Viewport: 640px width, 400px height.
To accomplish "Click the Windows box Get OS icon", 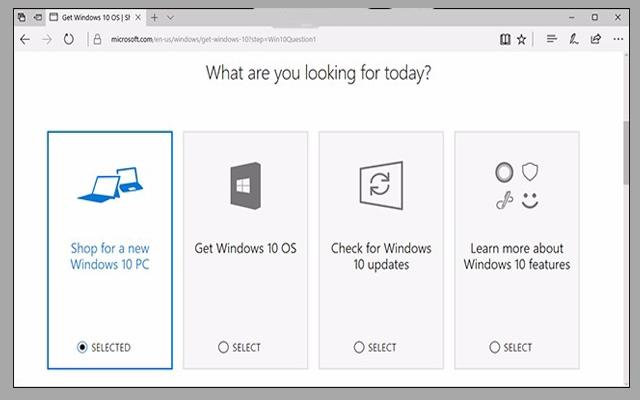I will coord(246,186).
